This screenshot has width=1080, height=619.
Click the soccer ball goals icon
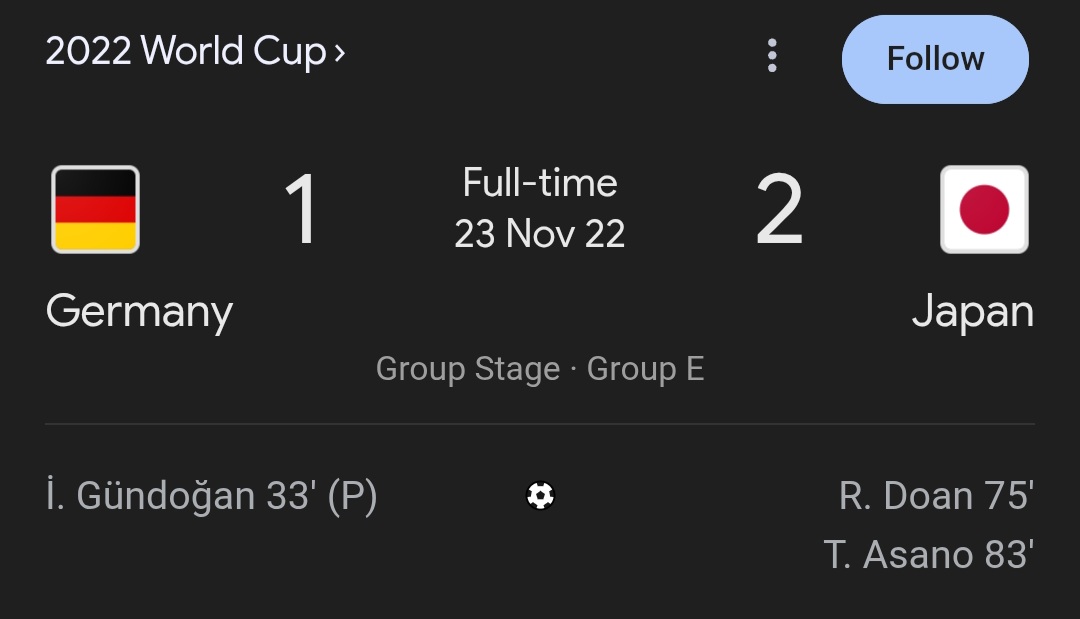[540, 495]
